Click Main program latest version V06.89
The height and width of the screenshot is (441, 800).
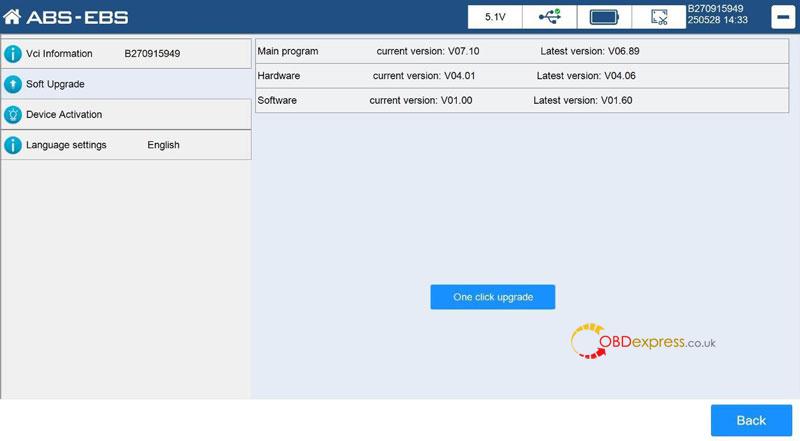click(x=590, y=51)
